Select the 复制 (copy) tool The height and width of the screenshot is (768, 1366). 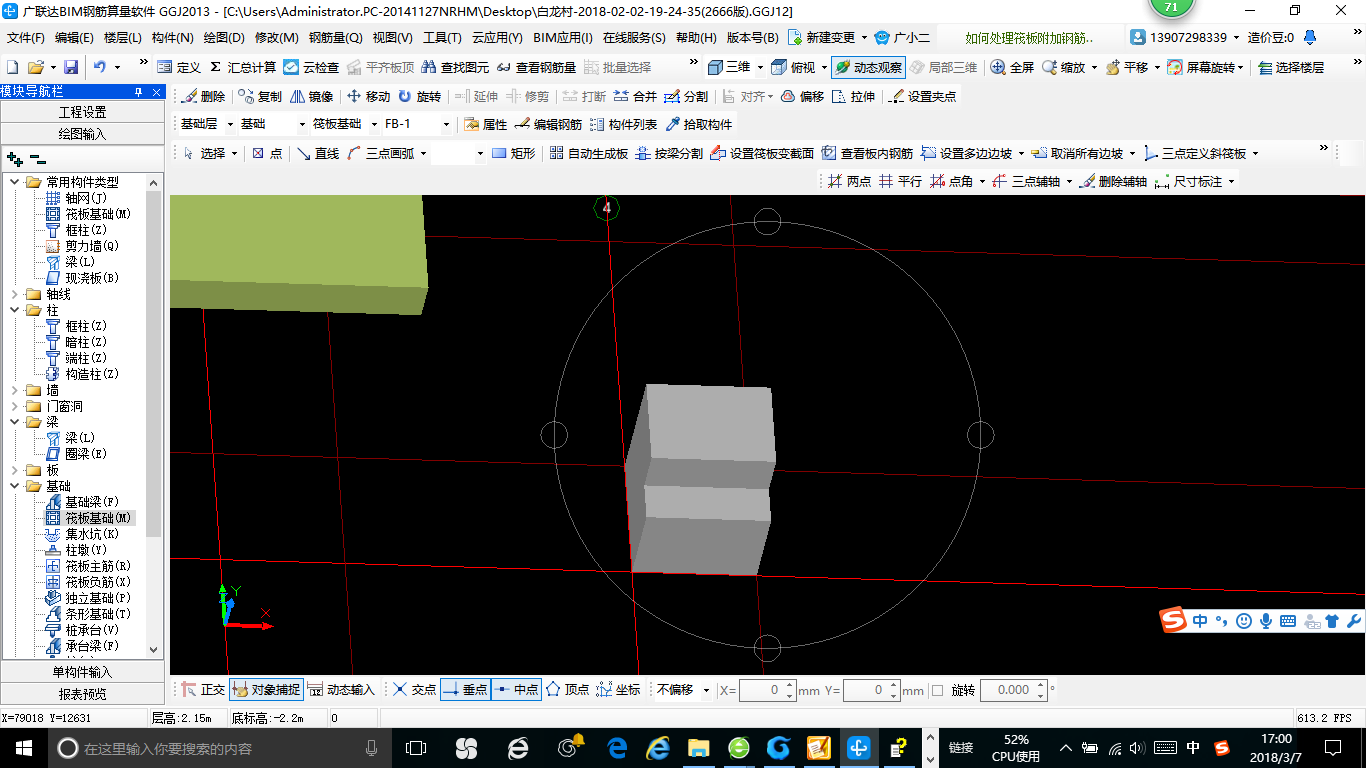(x=261, y=97)
